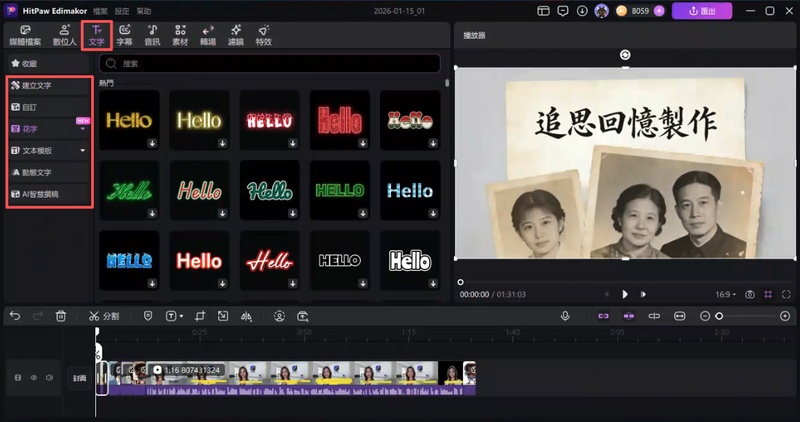Toggle the first purple link icon in the timeline toolbar
Viewport: 800px width, 422px height.
click(603, 316)
